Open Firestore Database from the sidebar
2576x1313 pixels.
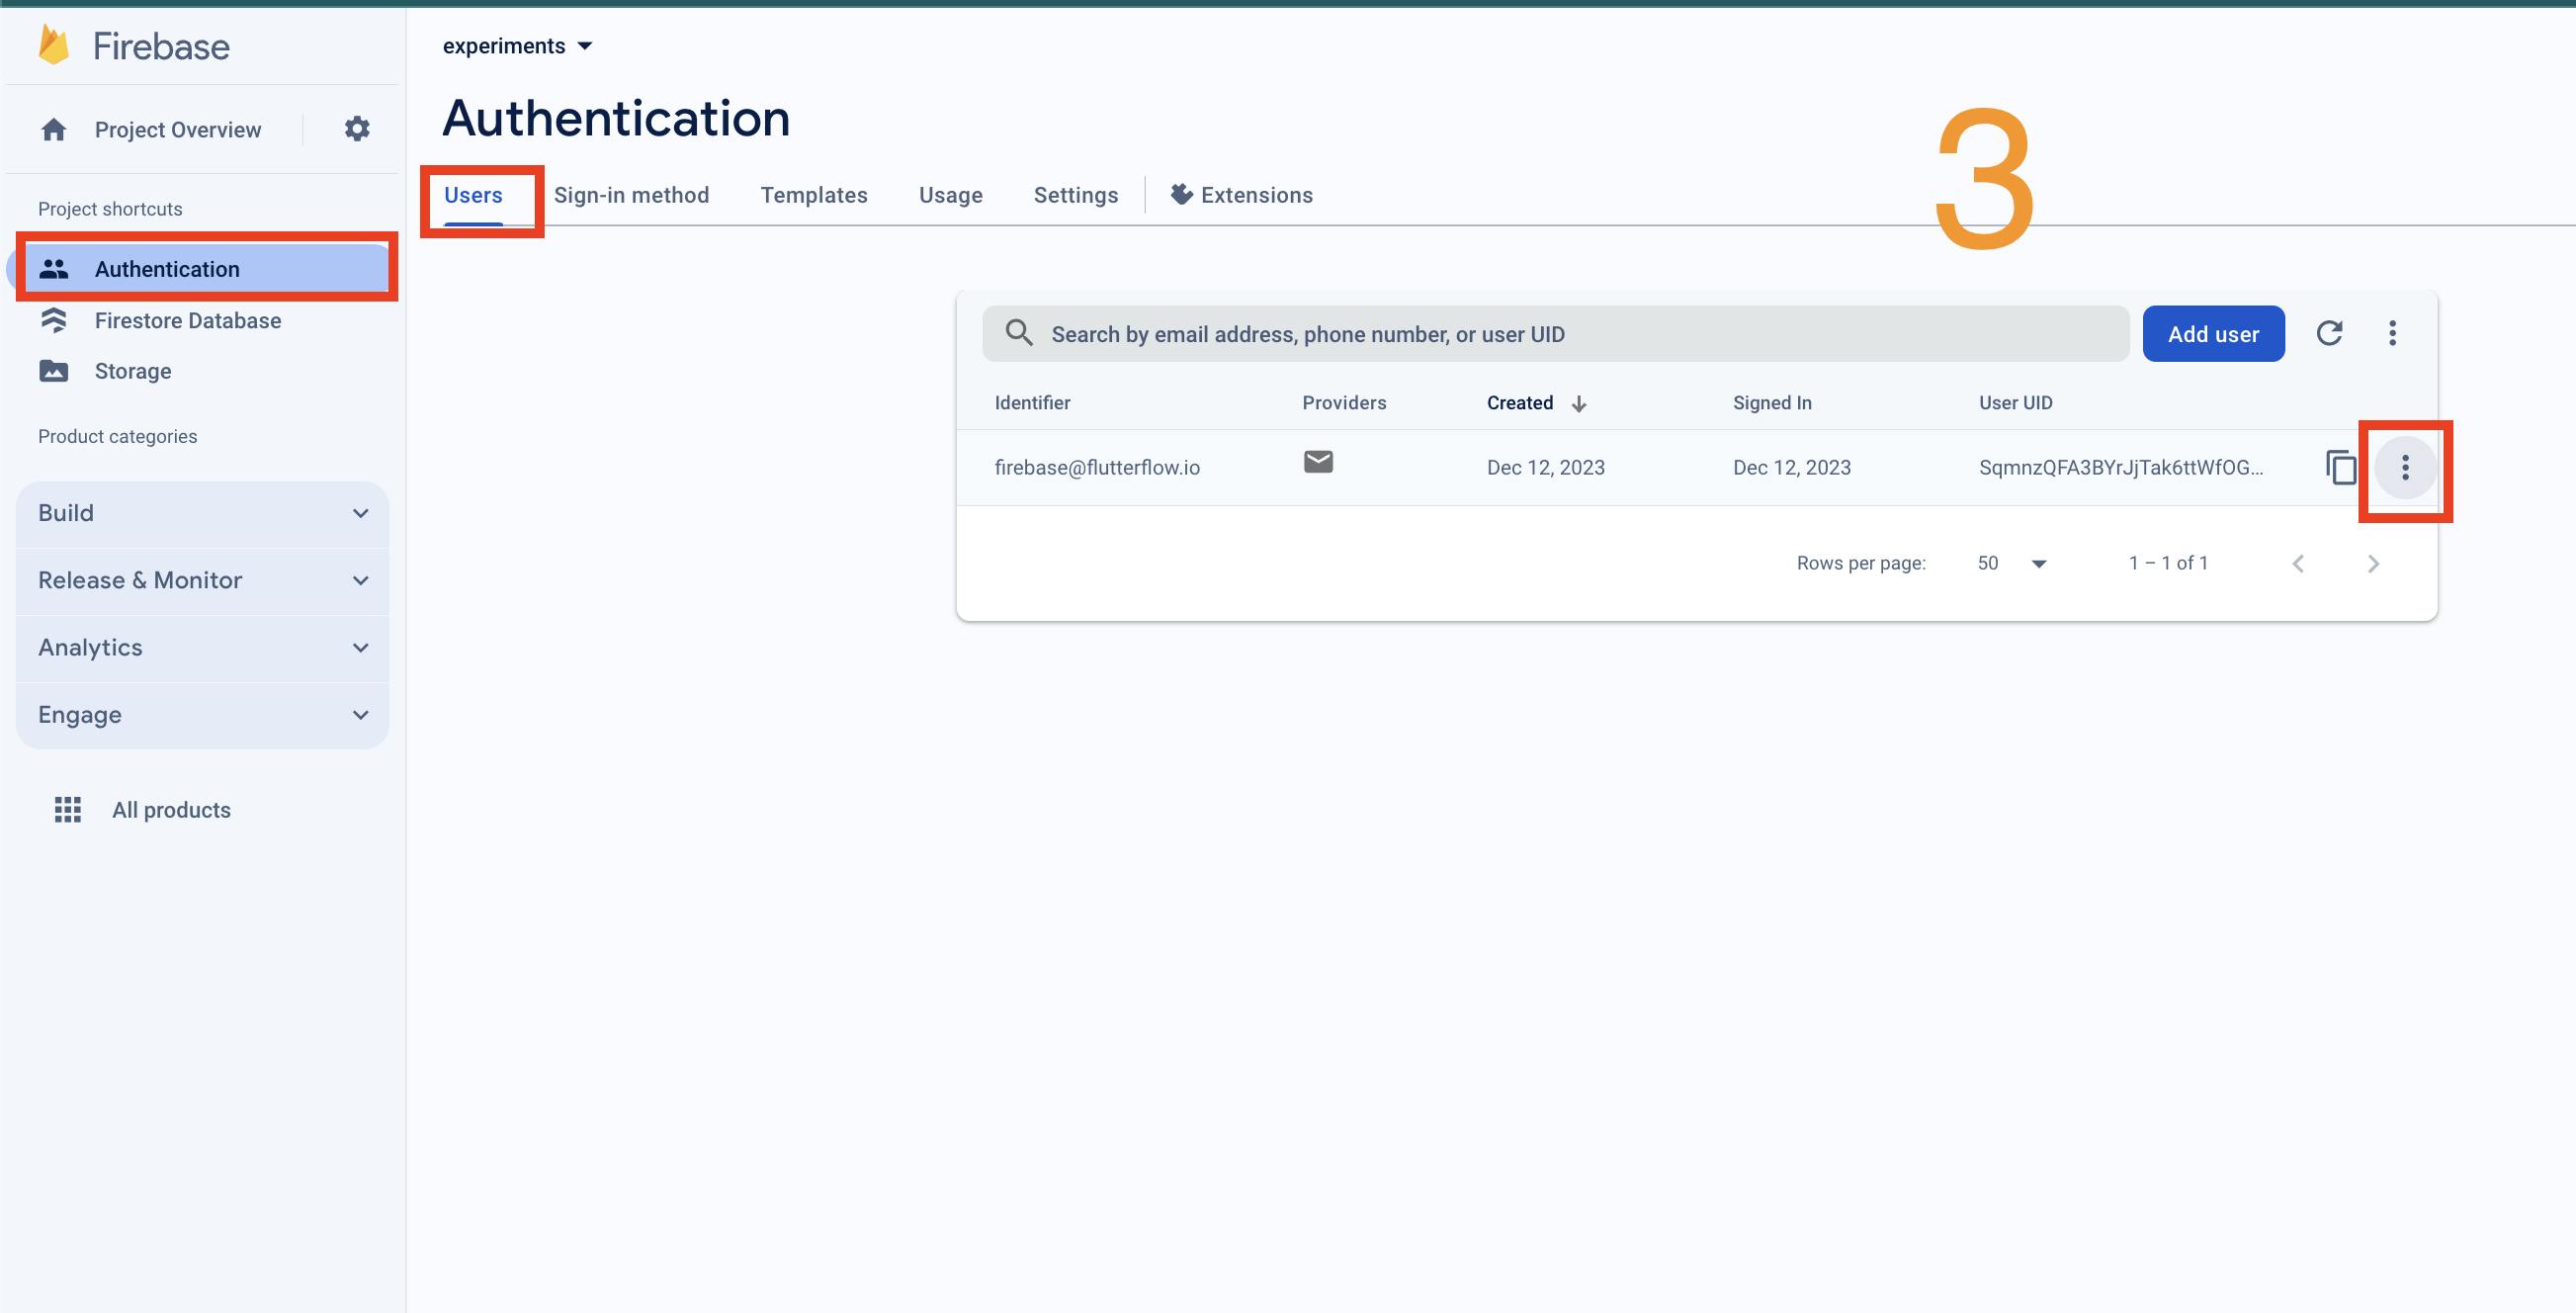[187, 320]
